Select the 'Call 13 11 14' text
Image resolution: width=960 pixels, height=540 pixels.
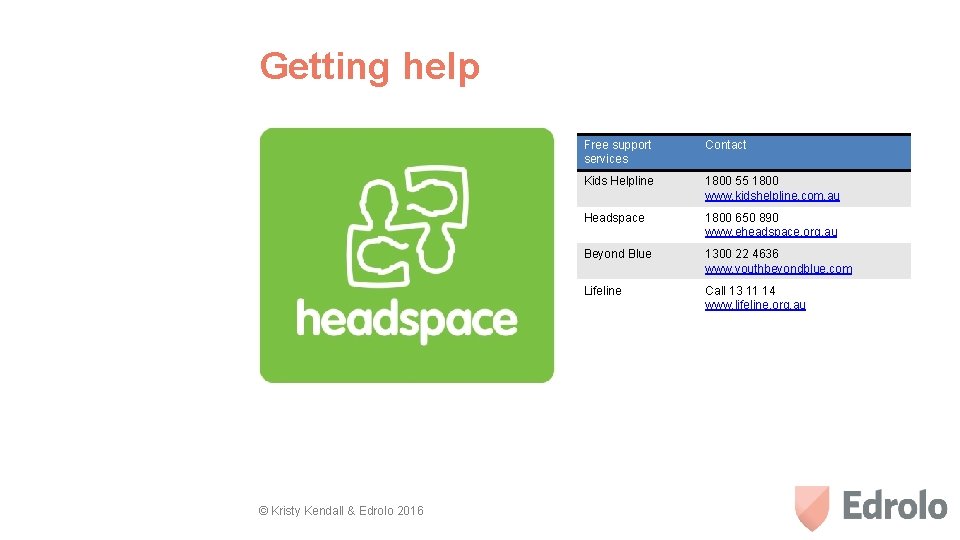click(740, 291)
